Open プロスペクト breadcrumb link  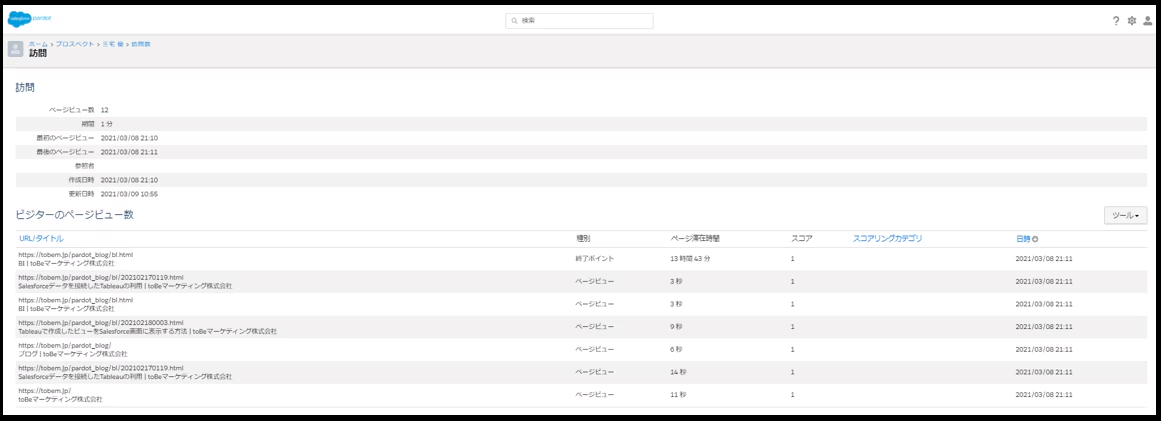tap(76, 44)
